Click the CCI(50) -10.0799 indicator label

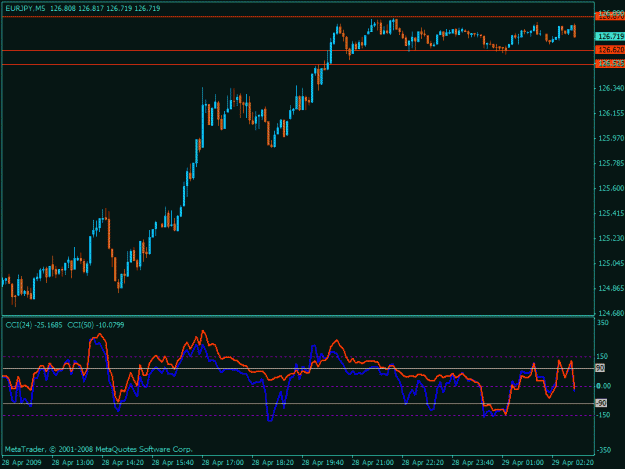click(96, 325)
